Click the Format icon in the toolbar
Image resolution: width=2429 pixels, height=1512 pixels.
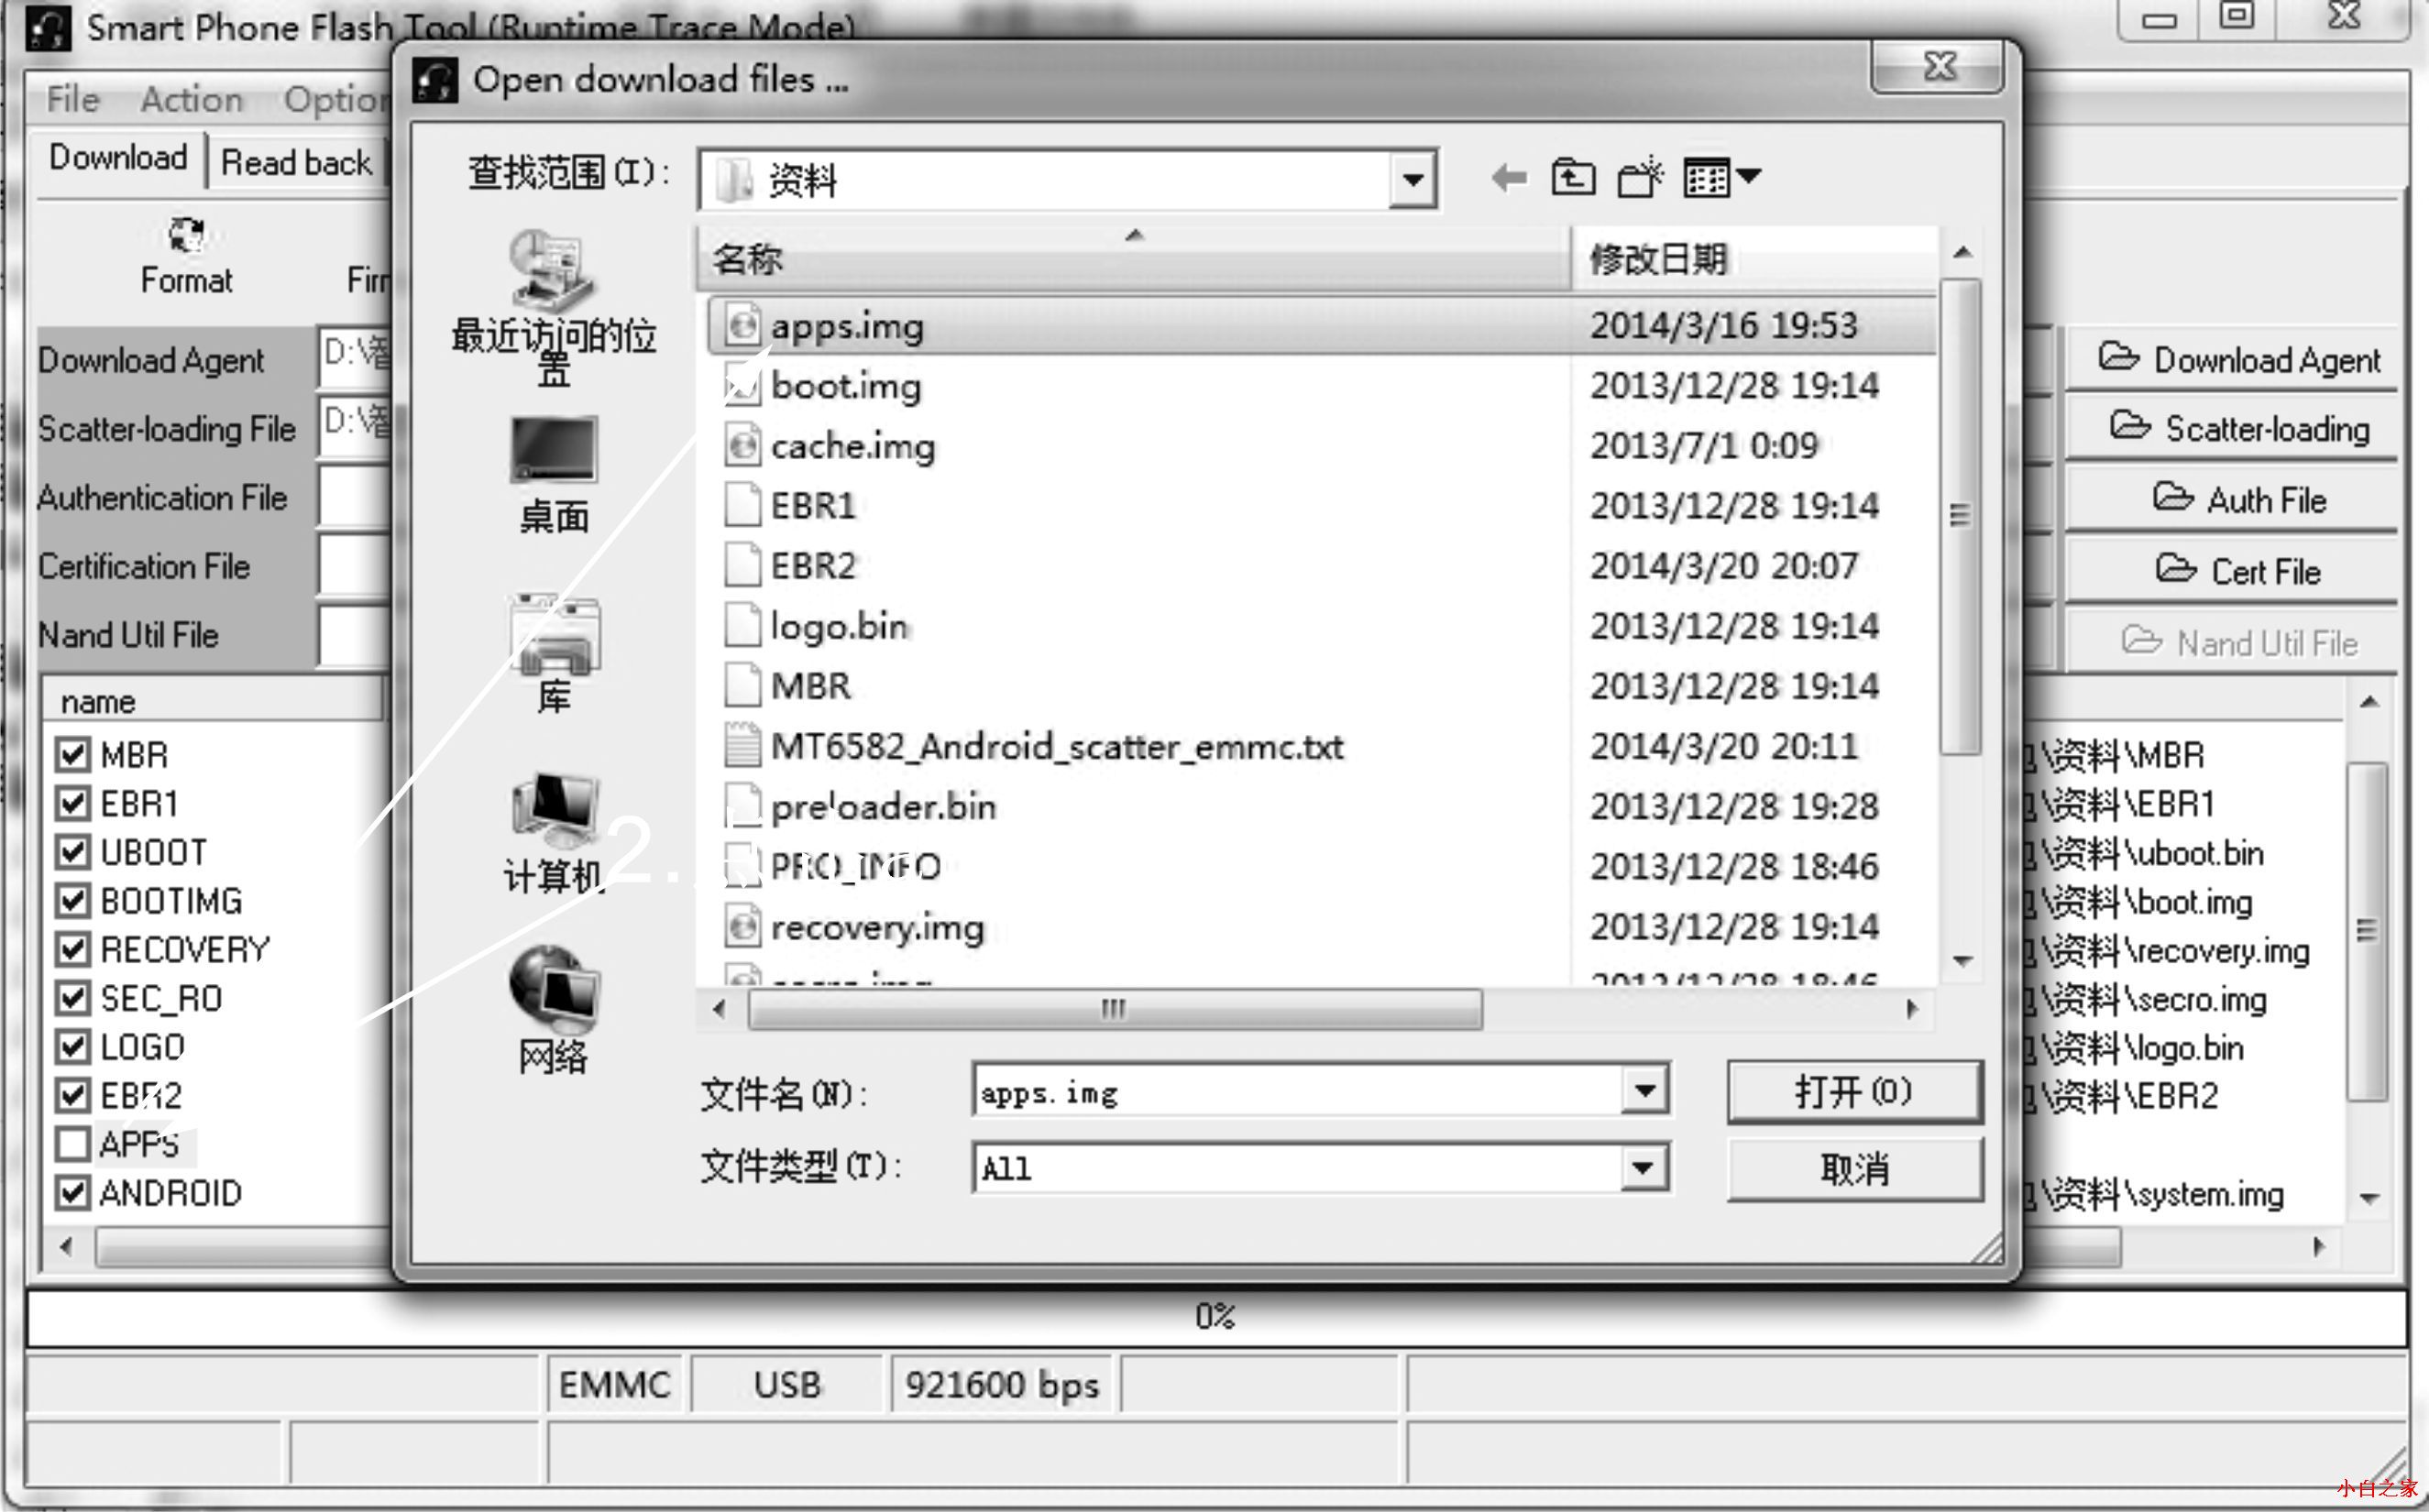(187, 236)
